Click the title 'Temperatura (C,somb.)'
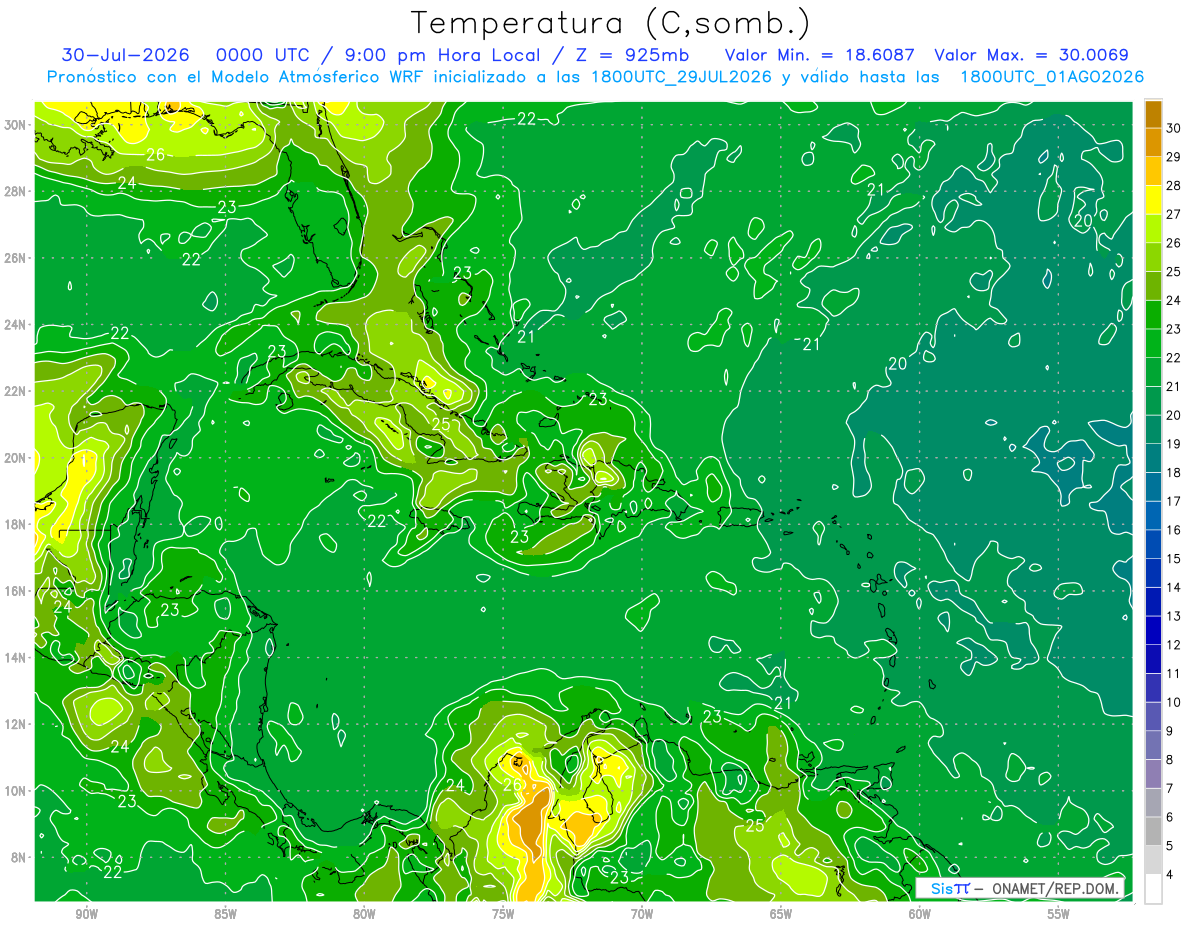 point(611,23)
